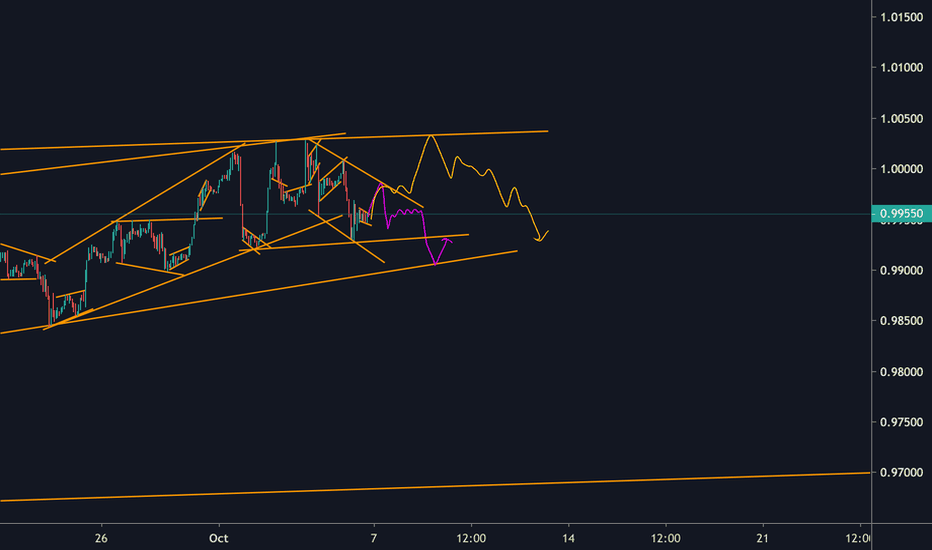Click the 12:00 label between 14 and 21
The image size is (932, 550).
666,539
